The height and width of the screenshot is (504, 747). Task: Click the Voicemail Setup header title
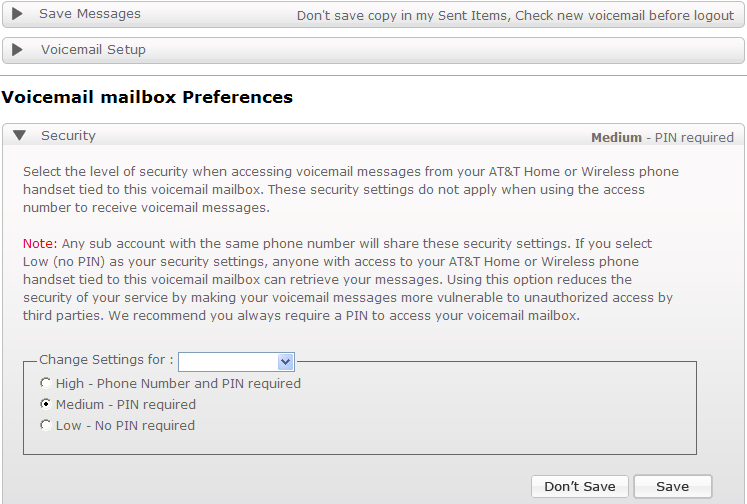point(93,50)
